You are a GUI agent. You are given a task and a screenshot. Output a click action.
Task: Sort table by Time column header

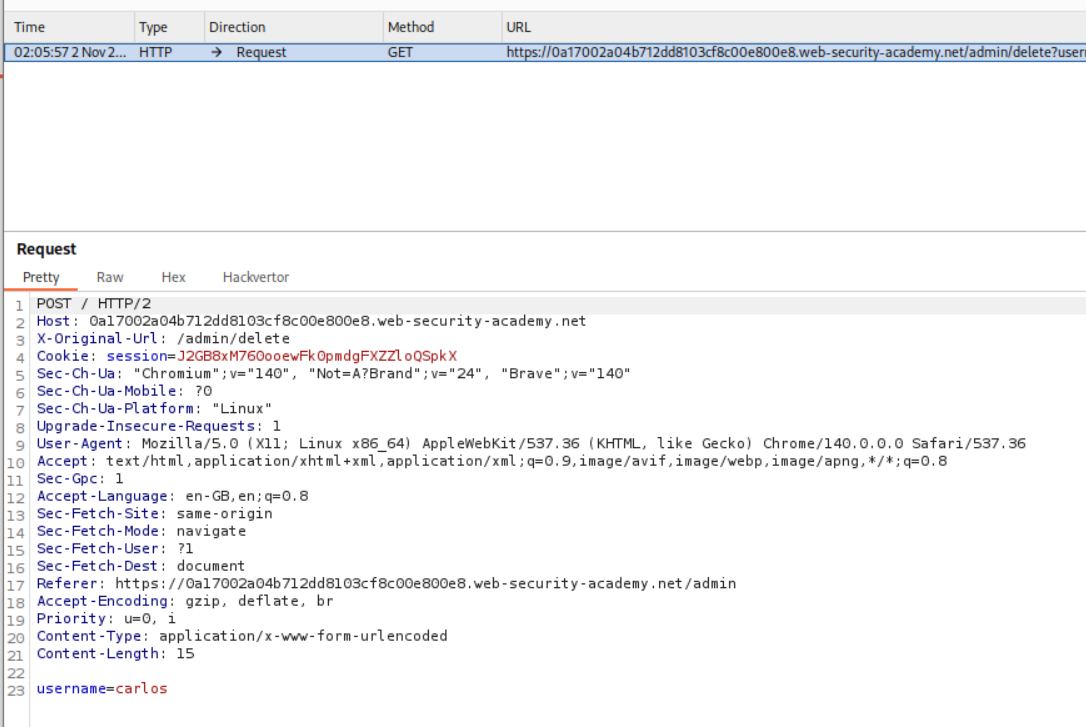click(x=30, y=27)
